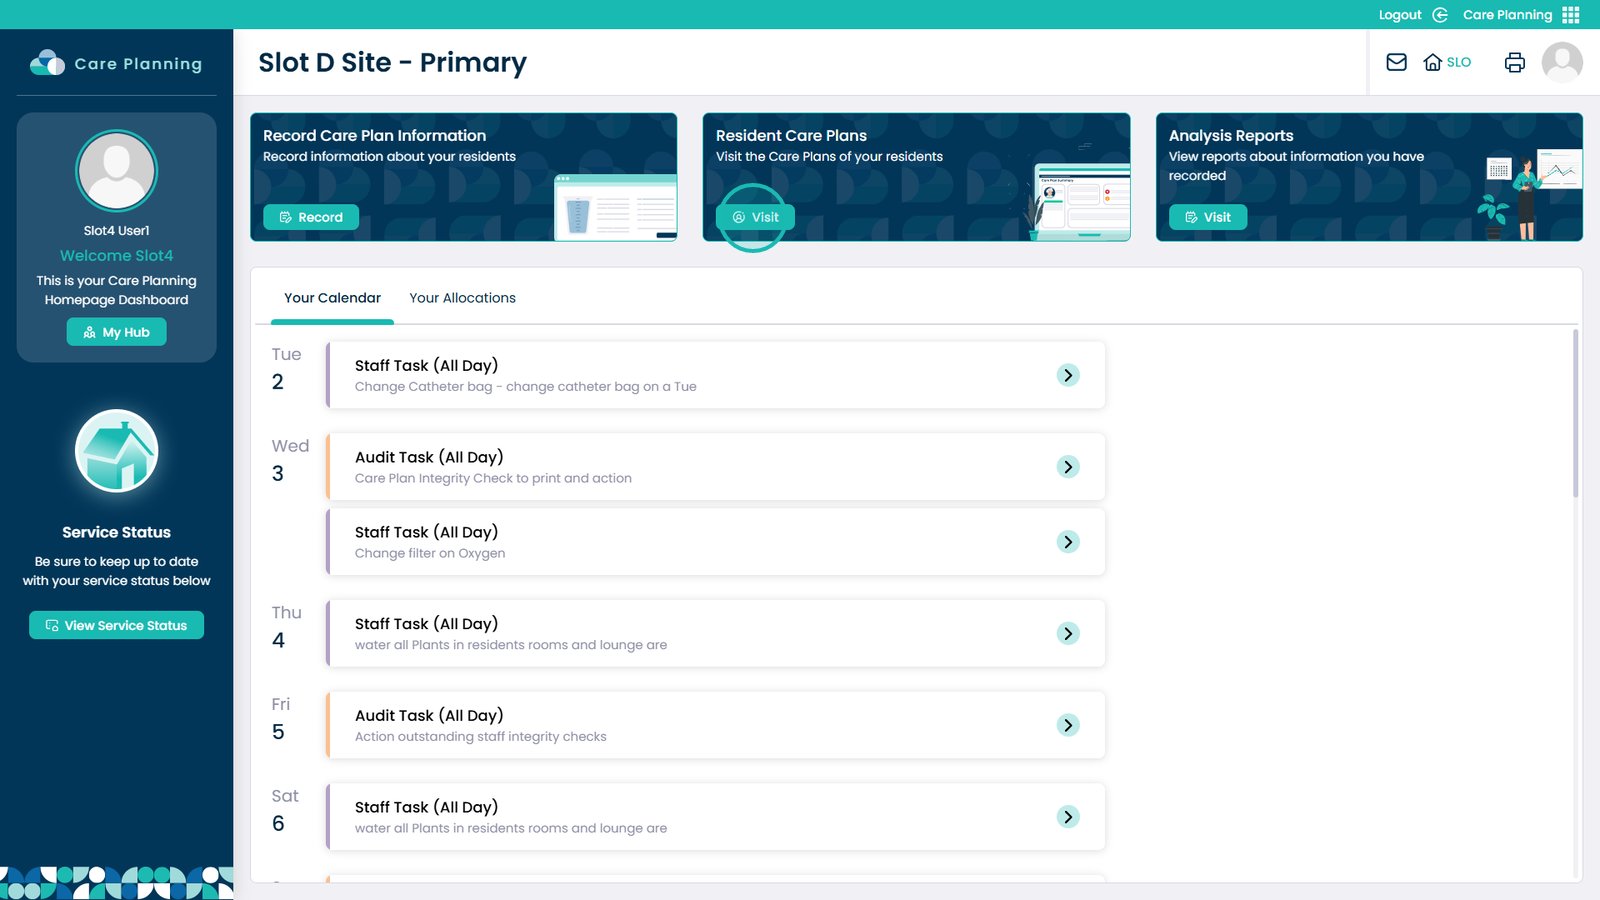This screenshot has width=1600, height=900.
Task: Open the Care Planning apps grid icon
Action: [1571, 15]
